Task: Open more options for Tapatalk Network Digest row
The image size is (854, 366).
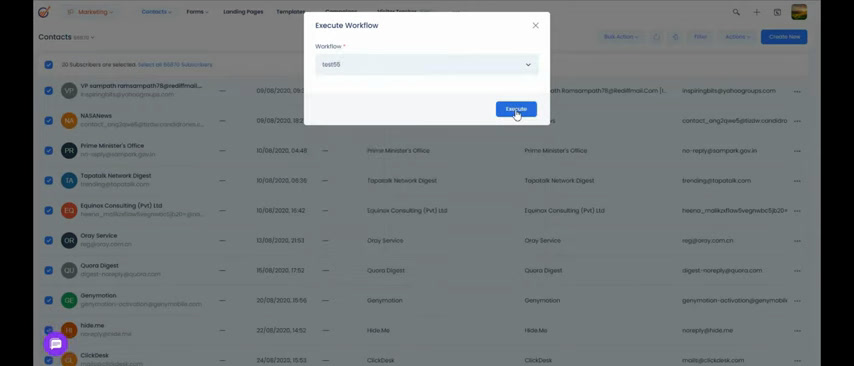Action: (x=797, y=181)
